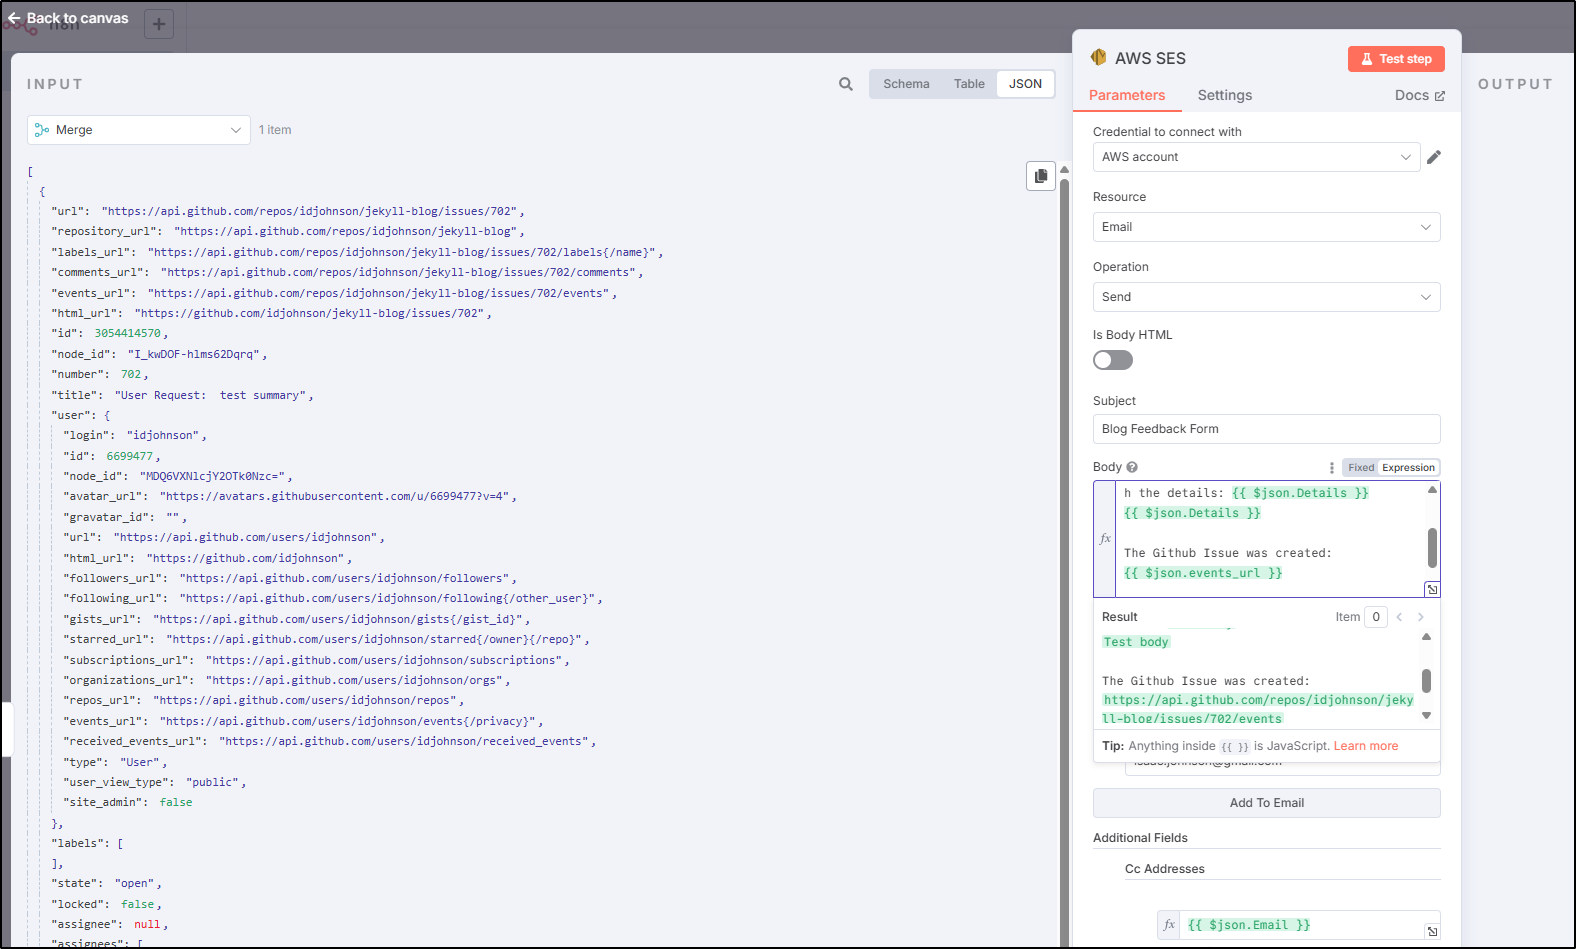Click the Add To Email button
Image resolution: width=1576 pixels, height=949 pixels.
(x=1266, y=803)
